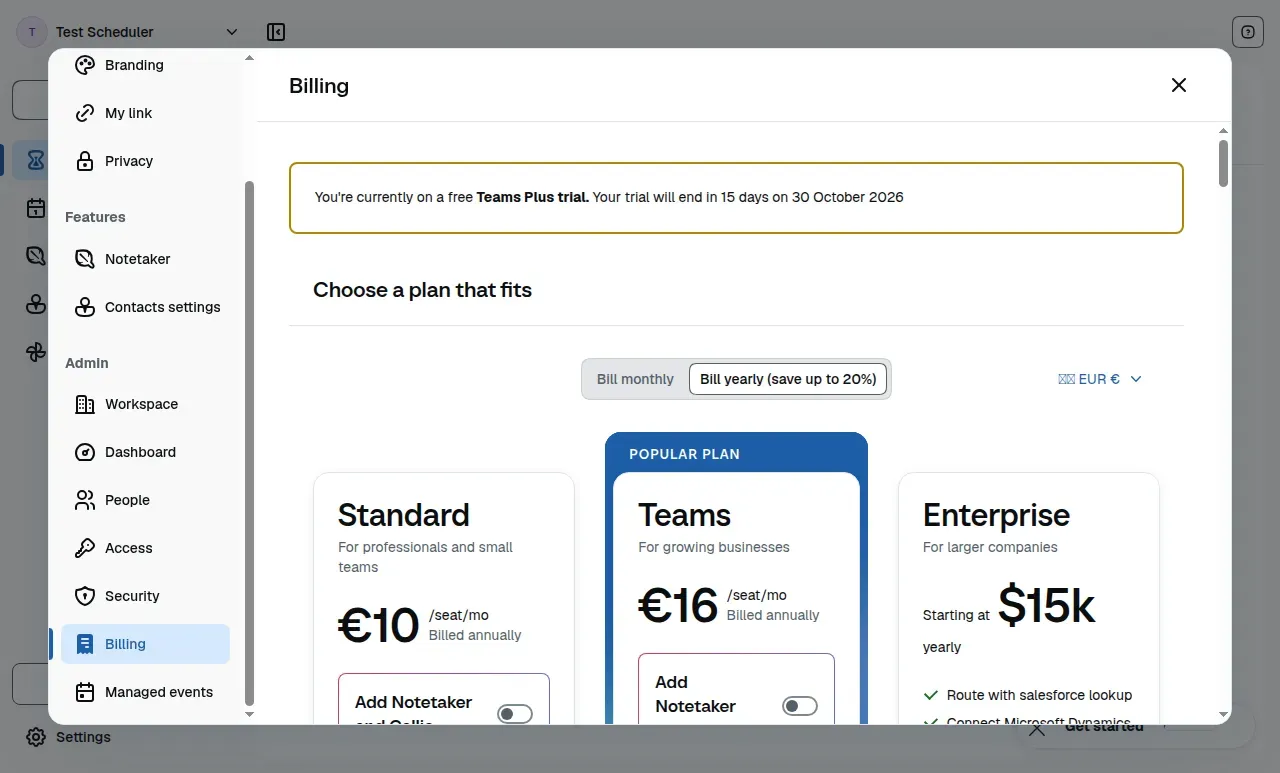Expand the Get started panel chevron

point(1037,729)
